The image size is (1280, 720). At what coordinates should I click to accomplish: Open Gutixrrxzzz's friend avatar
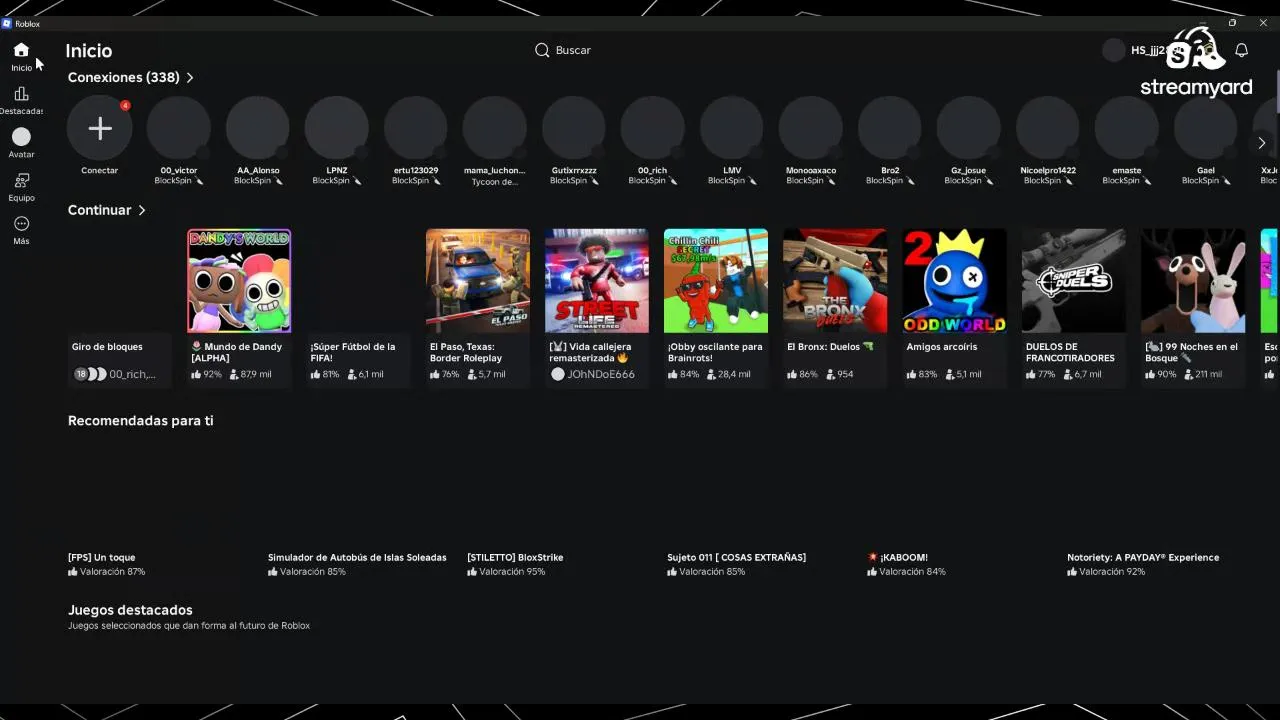click(x=574, y=128)
